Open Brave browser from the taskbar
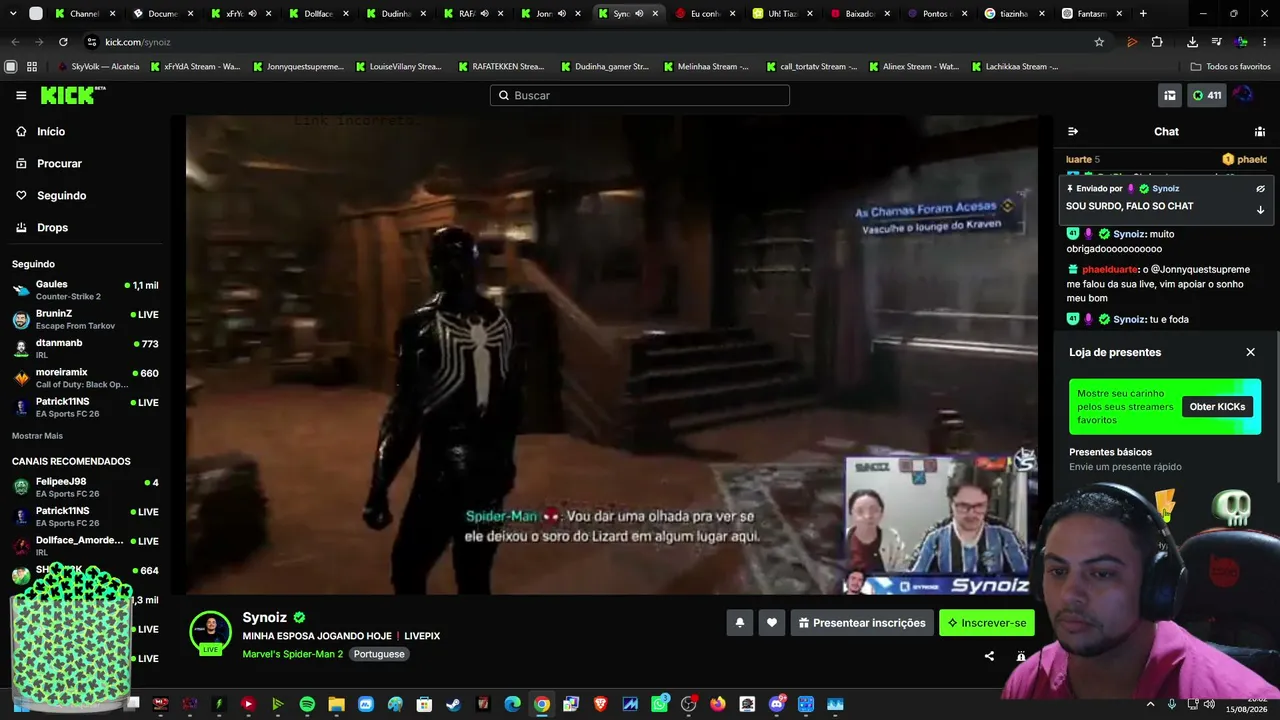This screenshot has height=720, width=1280. pos(600,704)
